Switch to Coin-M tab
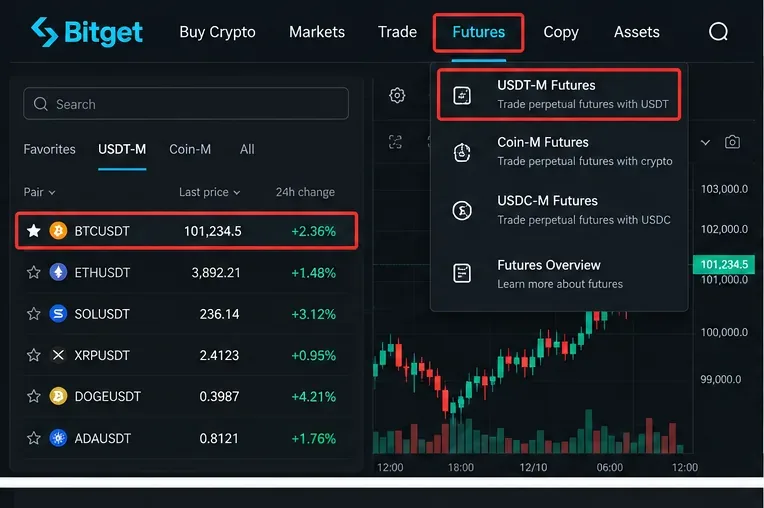Viewport: 764px width, 508px height. (190, 149)
